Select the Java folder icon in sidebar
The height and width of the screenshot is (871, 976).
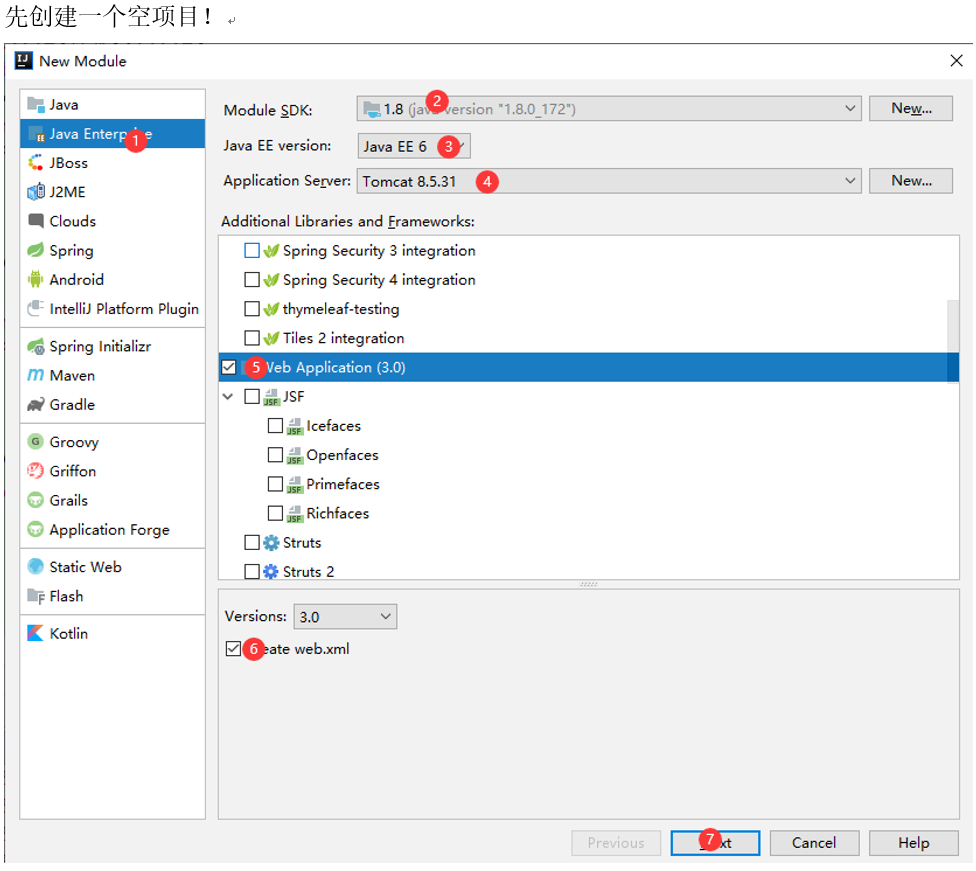(x=35, y=105)
